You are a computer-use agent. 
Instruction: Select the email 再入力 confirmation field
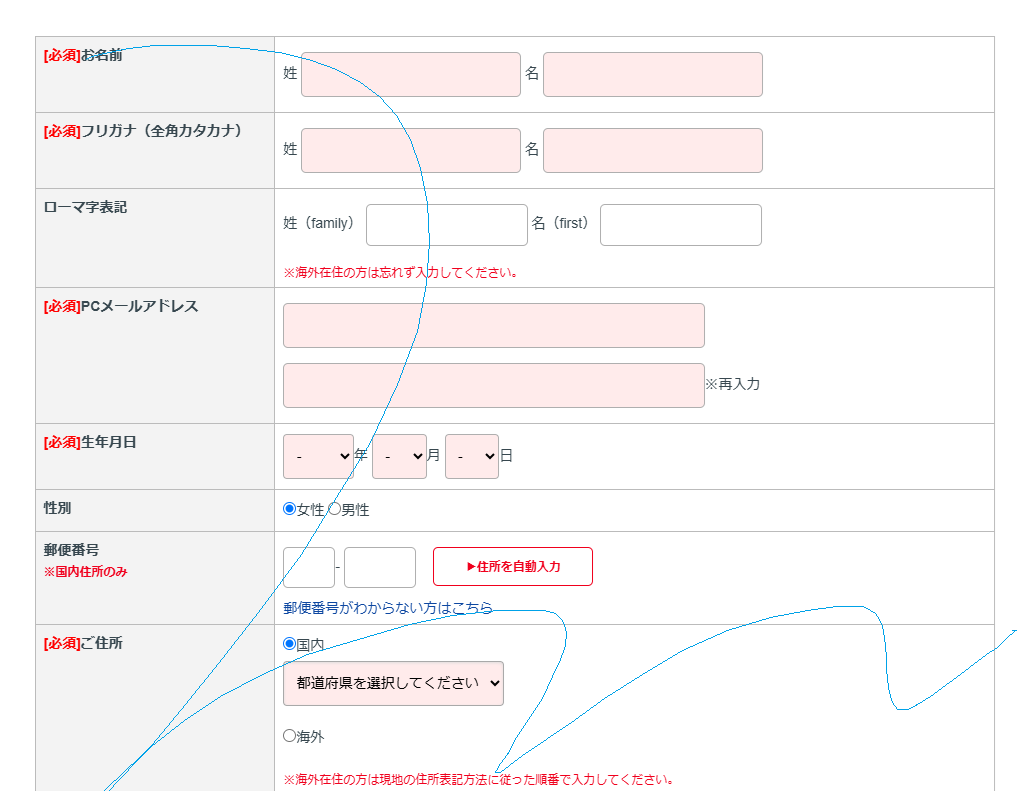coord(493,385)
